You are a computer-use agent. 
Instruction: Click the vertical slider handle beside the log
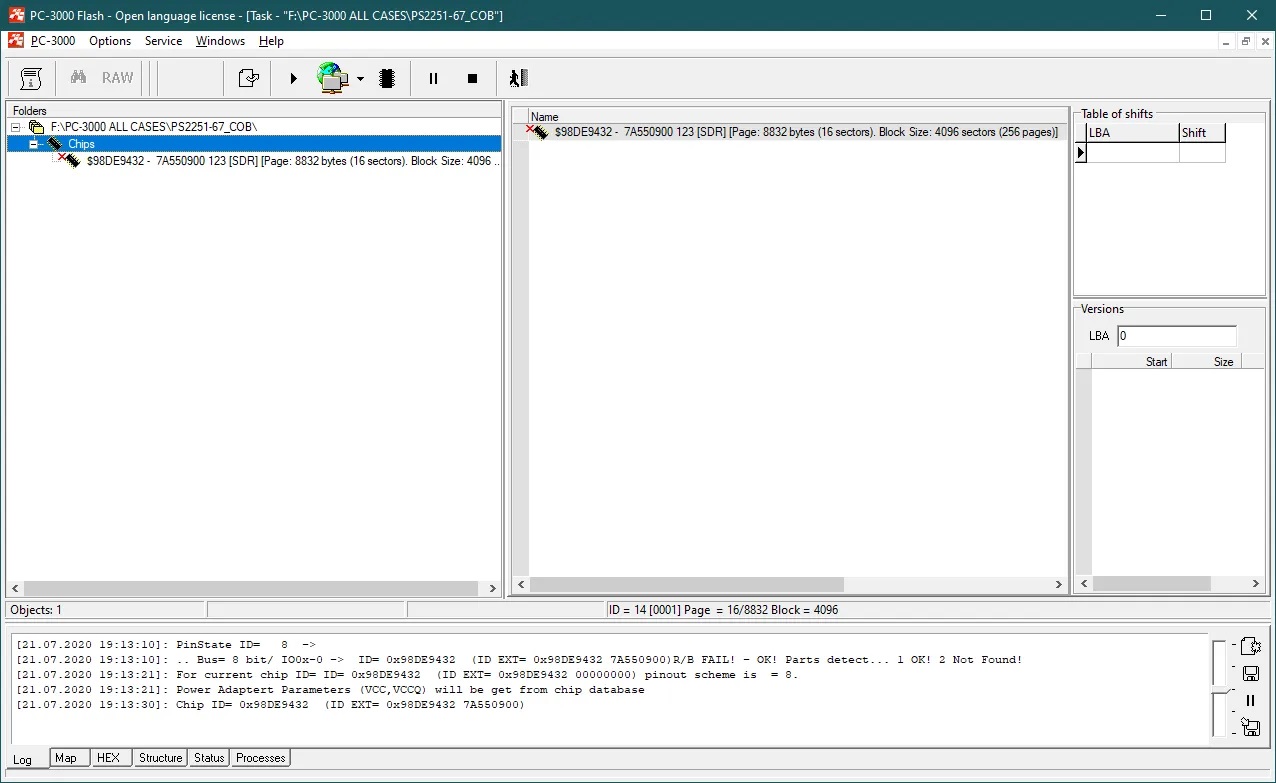pyautogui.click(x=1218, y=691)
